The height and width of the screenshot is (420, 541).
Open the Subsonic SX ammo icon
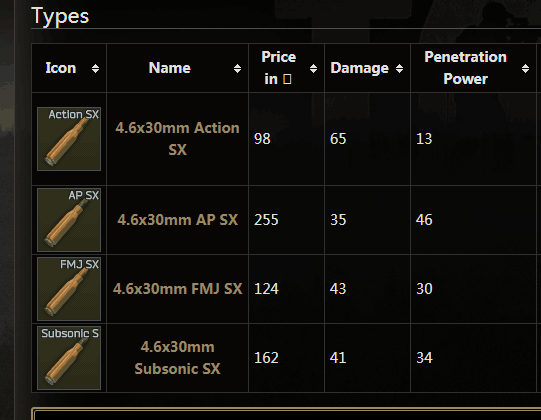tap(69, 358)
